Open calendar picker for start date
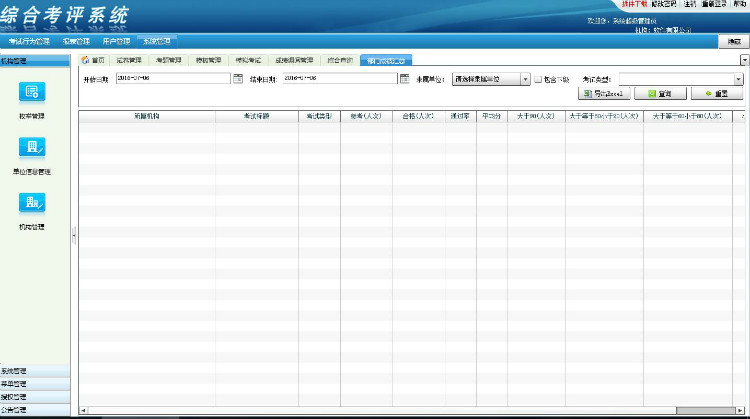The image size is (750, 419). pos(238,78)
